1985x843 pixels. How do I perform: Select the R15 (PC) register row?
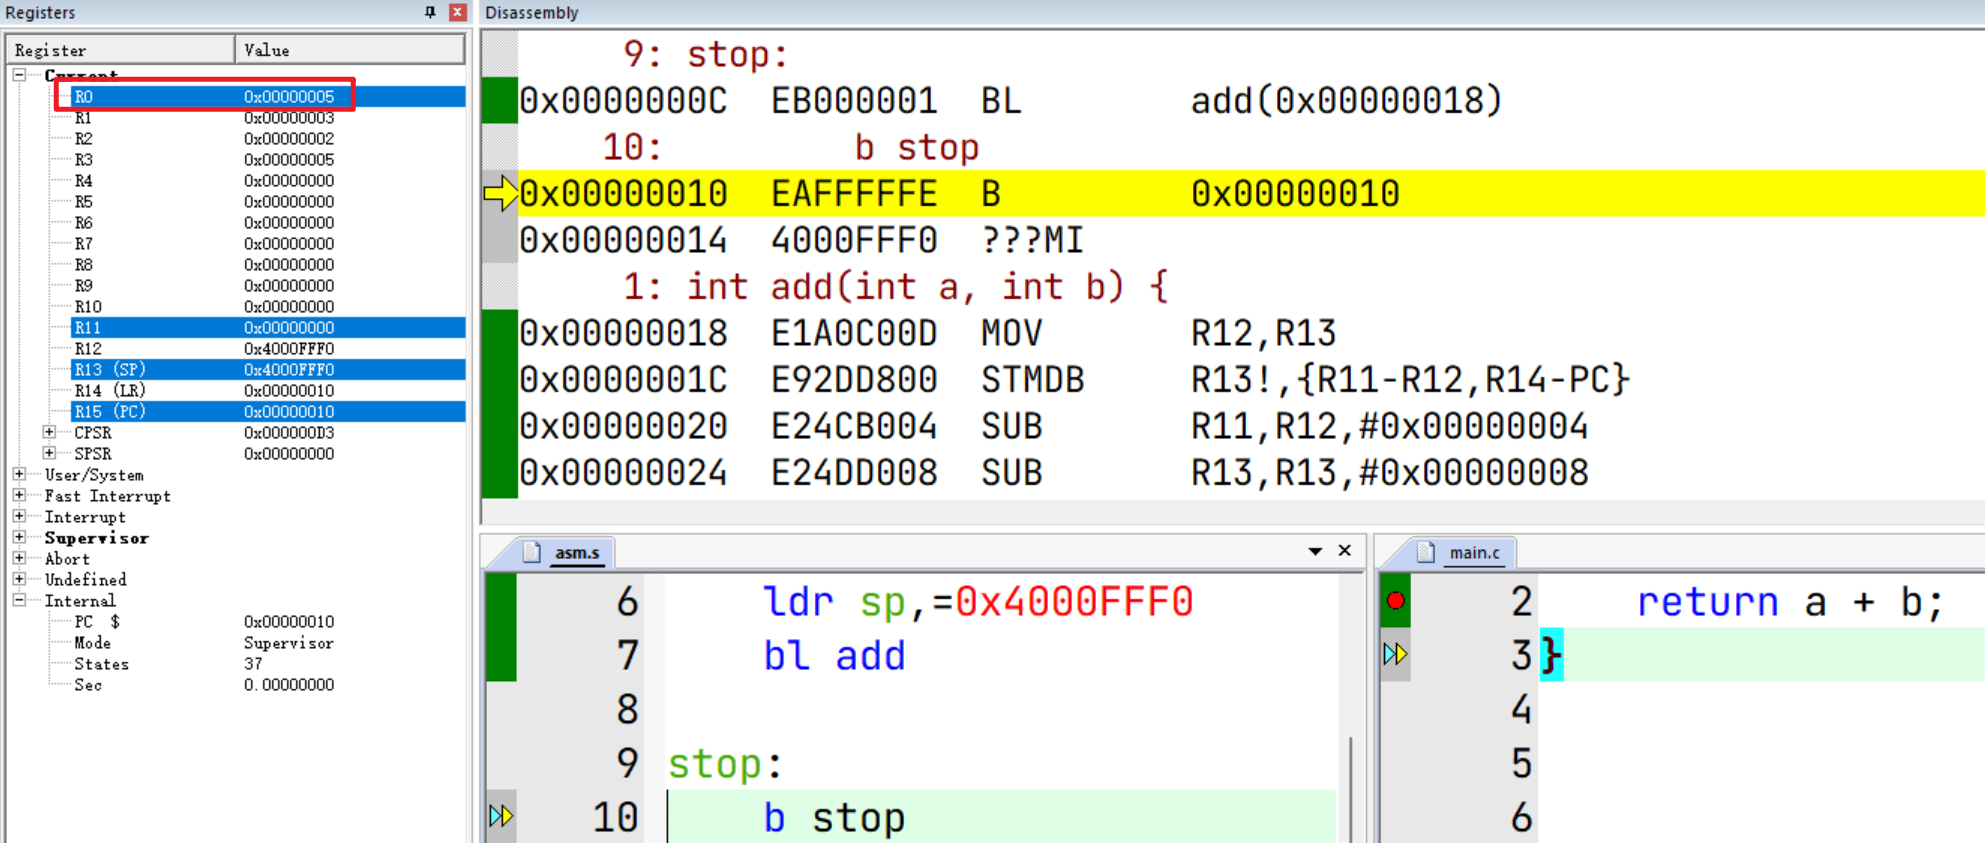(x=268, y=411)
